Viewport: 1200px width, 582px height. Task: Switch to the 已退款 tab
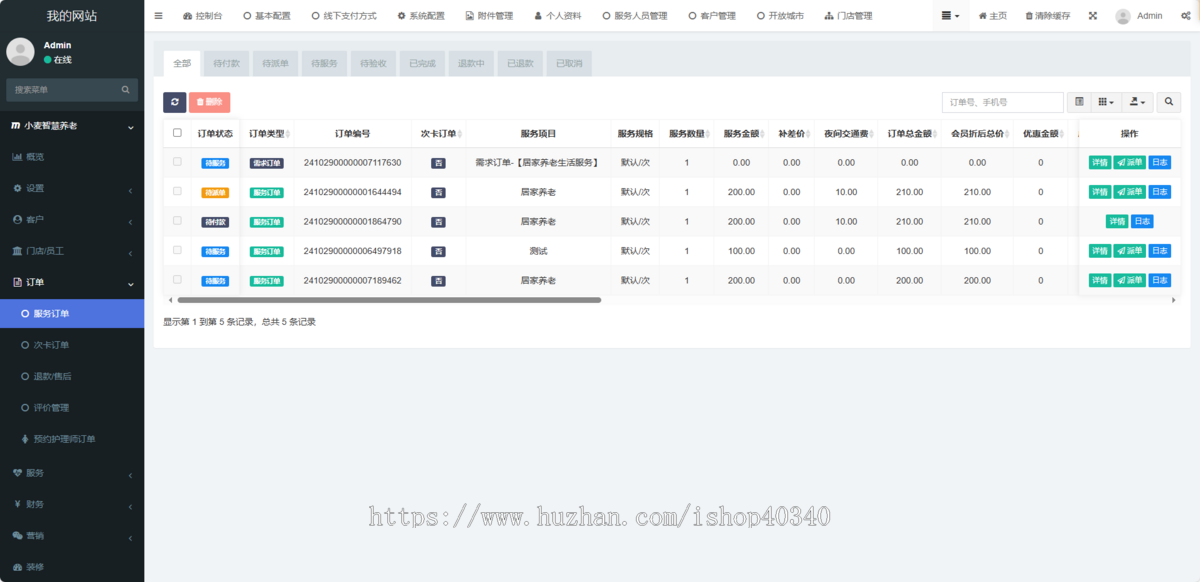point(520,63)
